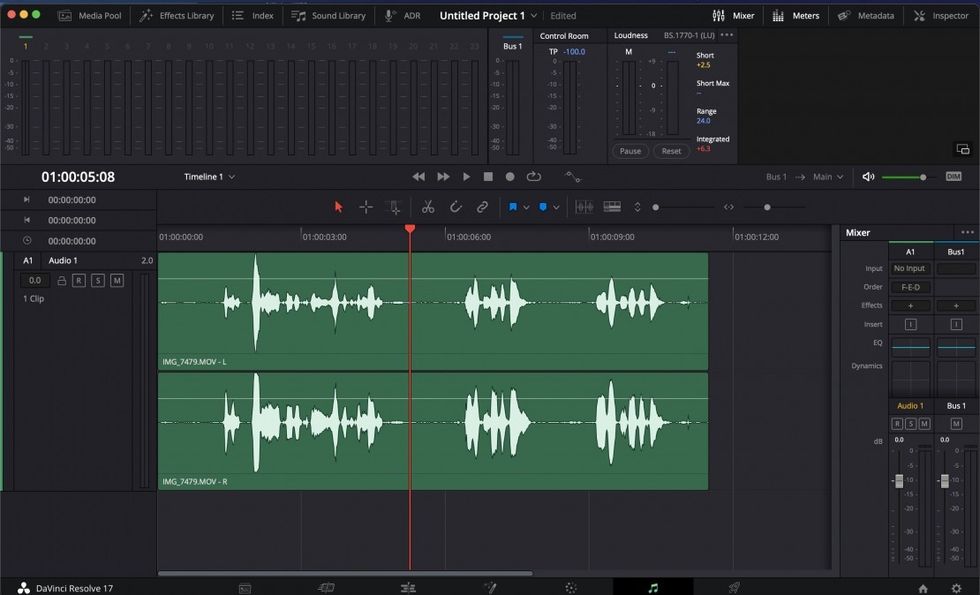This screenshot has width=980, height=595.
Task: Add an effect to A1 channel
Action: [x=910, y=306]
